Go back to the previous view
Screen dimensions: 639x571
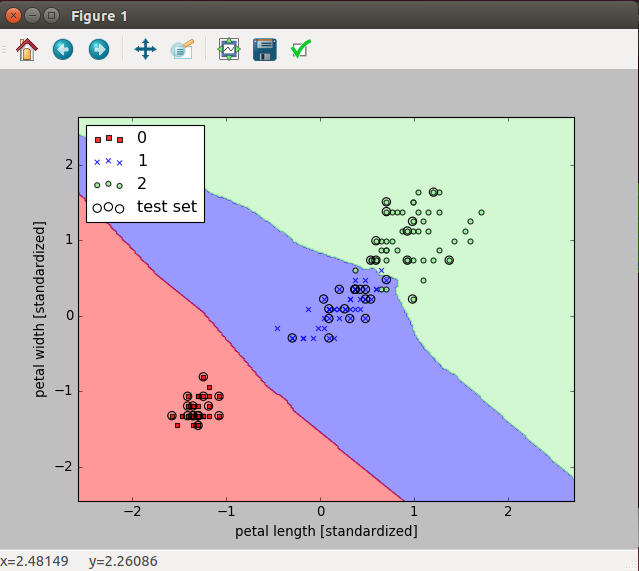pyautogui.click(x=63, y=49)
